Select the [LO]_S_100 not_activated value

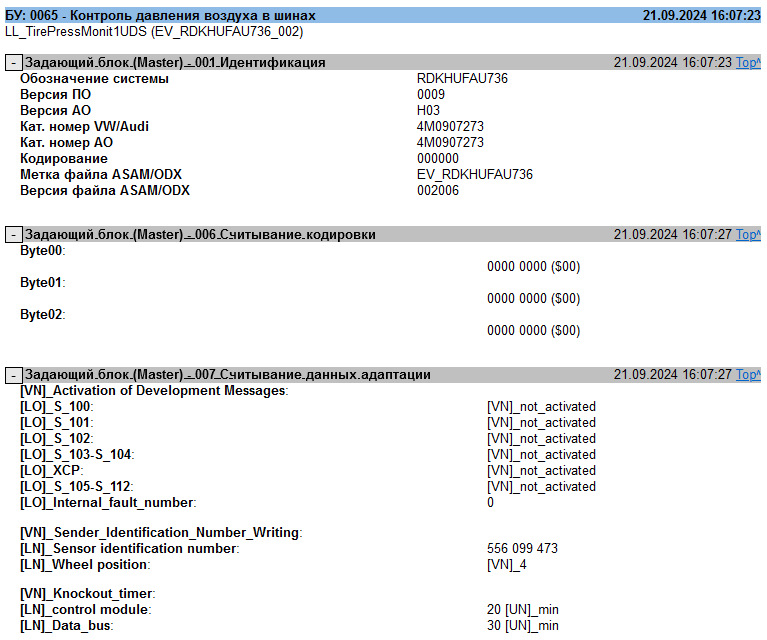point(541,407)
